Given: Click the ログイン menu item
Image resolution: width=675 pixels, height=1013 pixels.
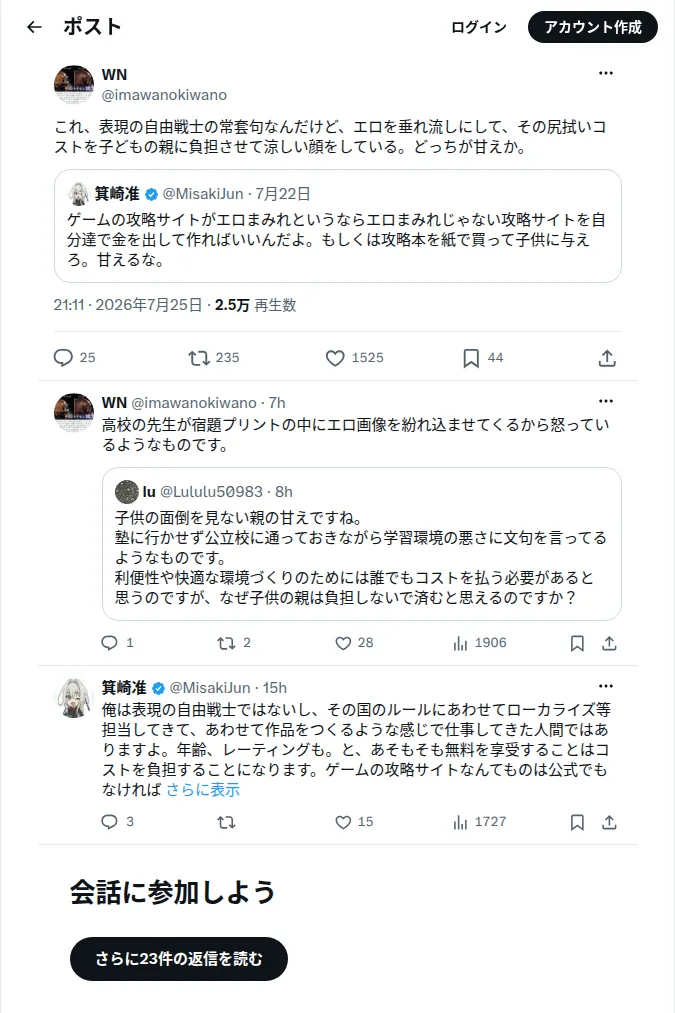Looking at the screenshot, I should coord(479,27).
